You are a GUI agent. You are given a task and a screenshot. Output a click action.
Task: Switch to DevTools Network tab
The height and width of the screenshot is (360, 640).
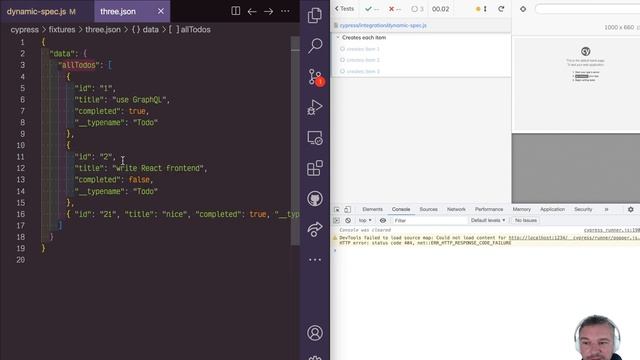(456, 209)
